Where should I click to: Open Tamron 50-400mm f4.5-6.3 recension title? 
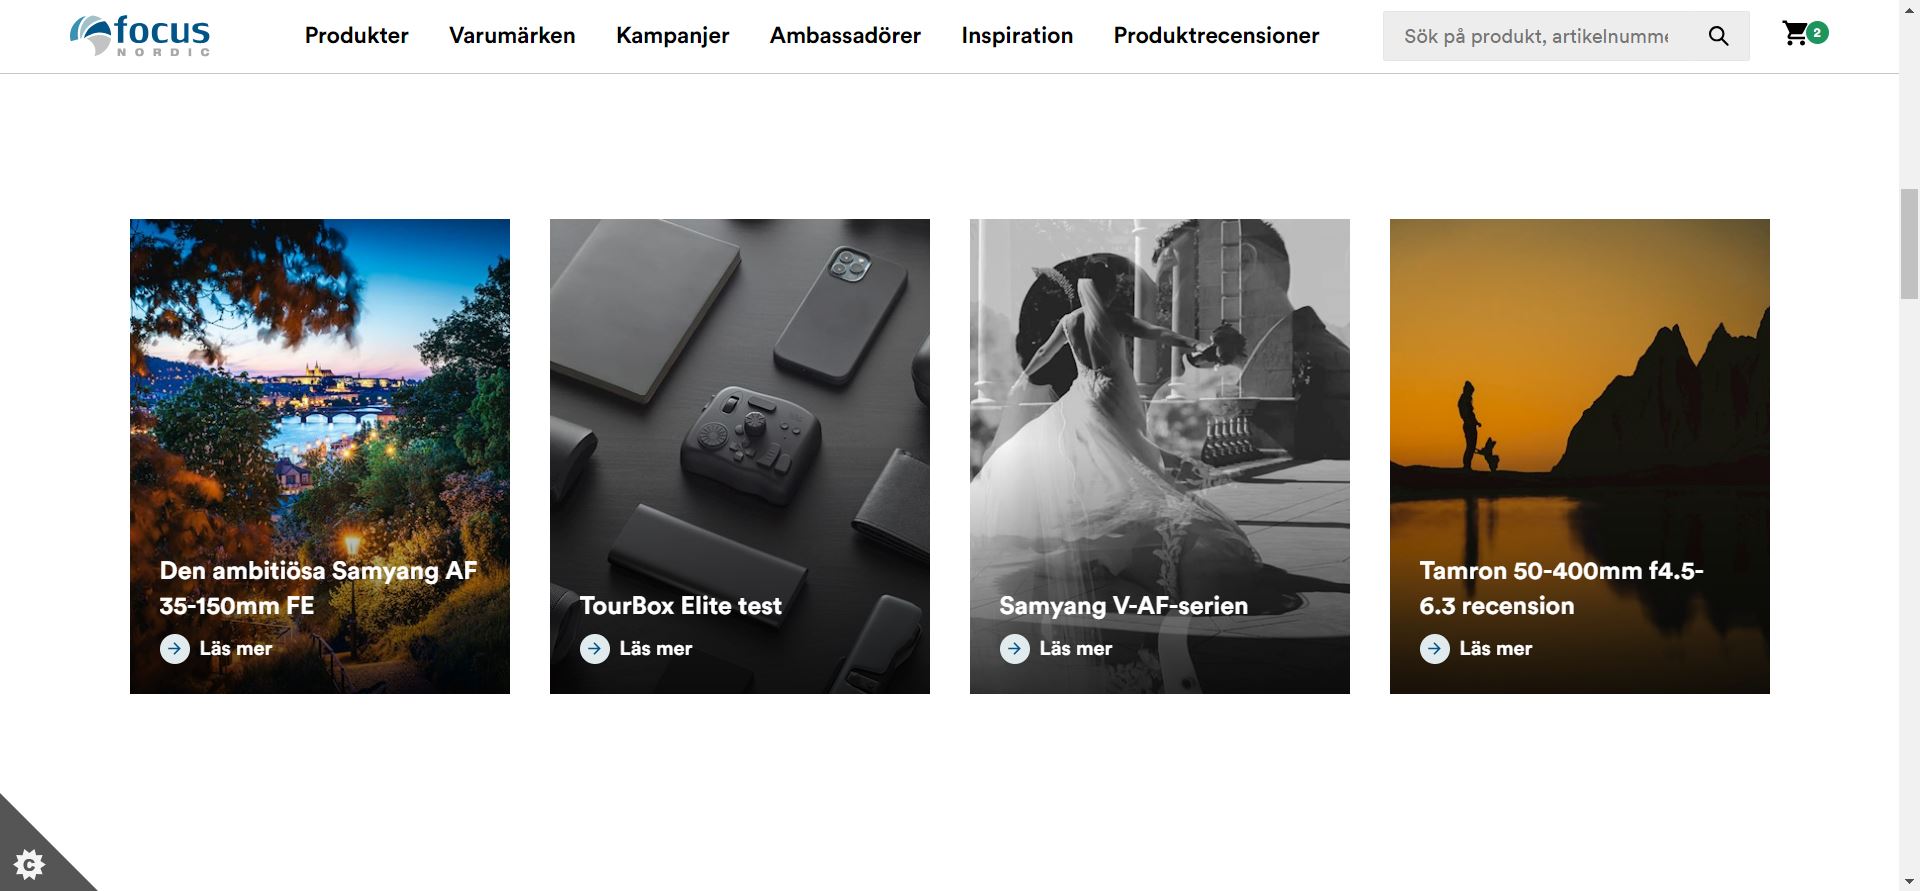tap(1561, 588)
